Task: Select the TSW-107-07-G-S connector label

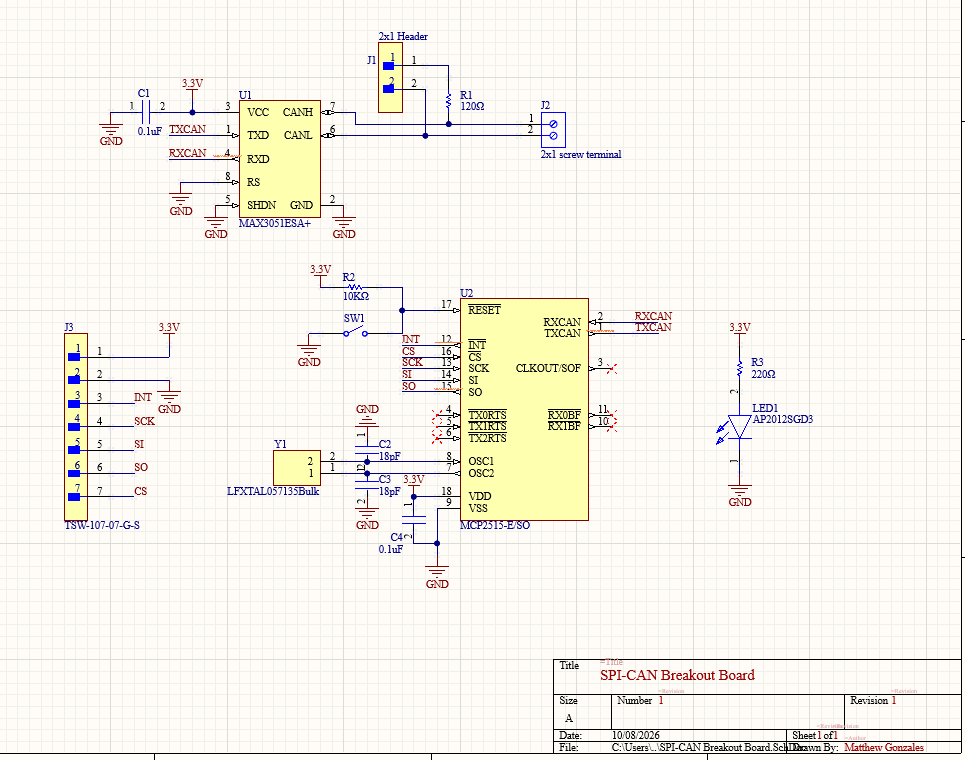Action: (102, 526)
